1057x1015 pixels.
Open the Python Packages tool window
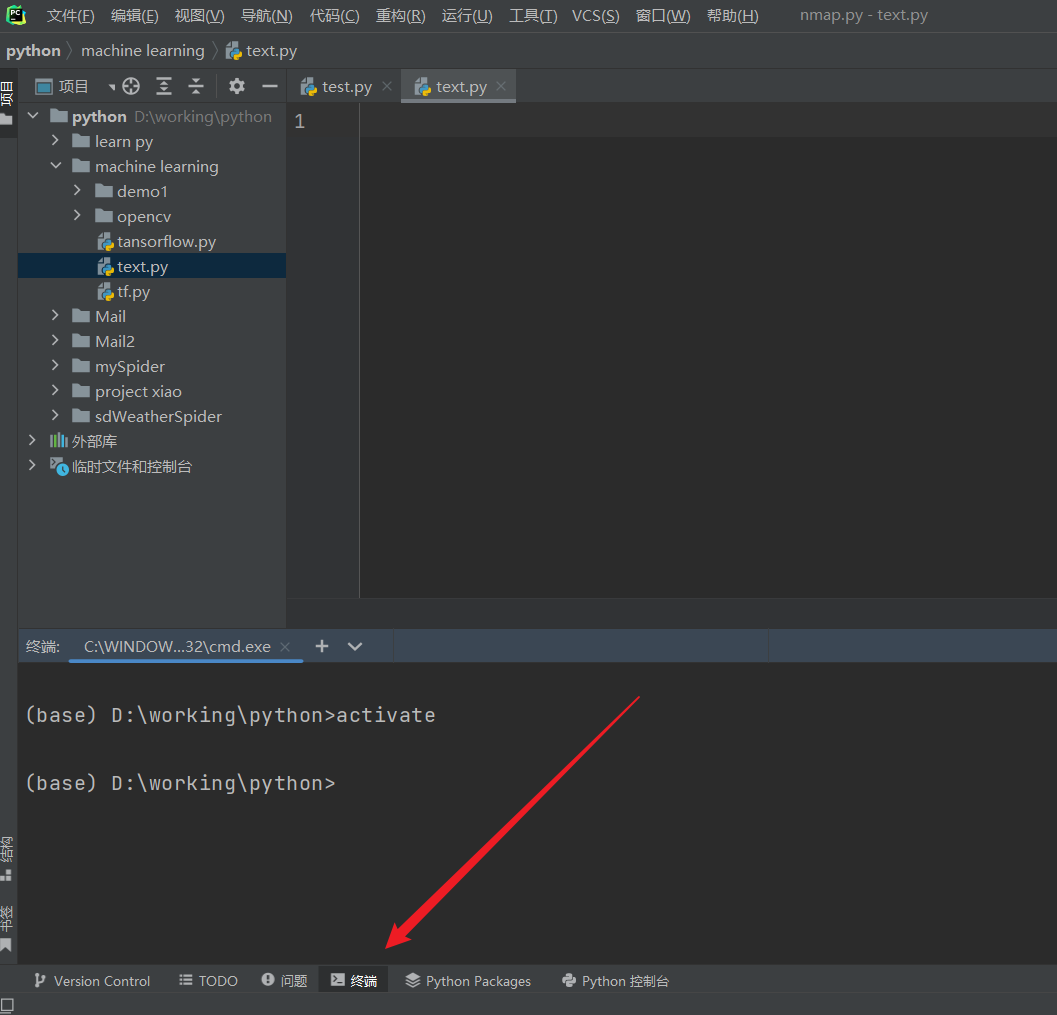pos(468,981)
